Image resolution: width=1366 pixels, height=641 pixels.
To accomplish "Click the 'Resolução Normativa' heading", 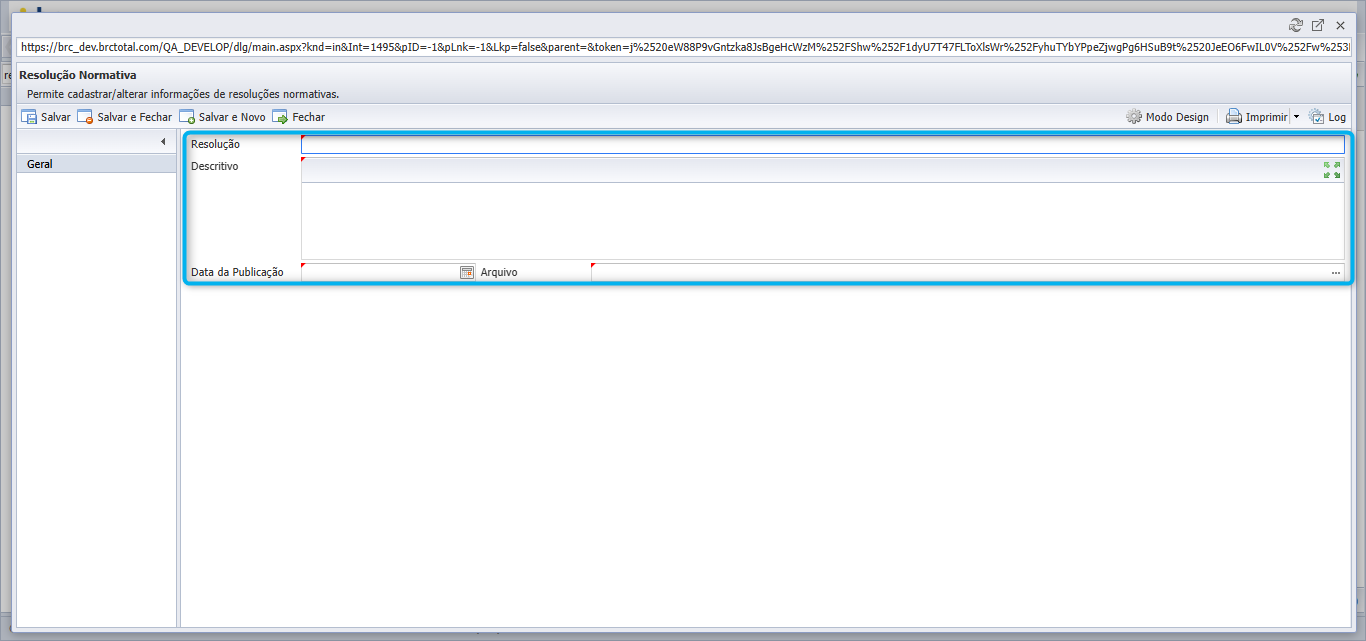I will click(x=78, y=75).
